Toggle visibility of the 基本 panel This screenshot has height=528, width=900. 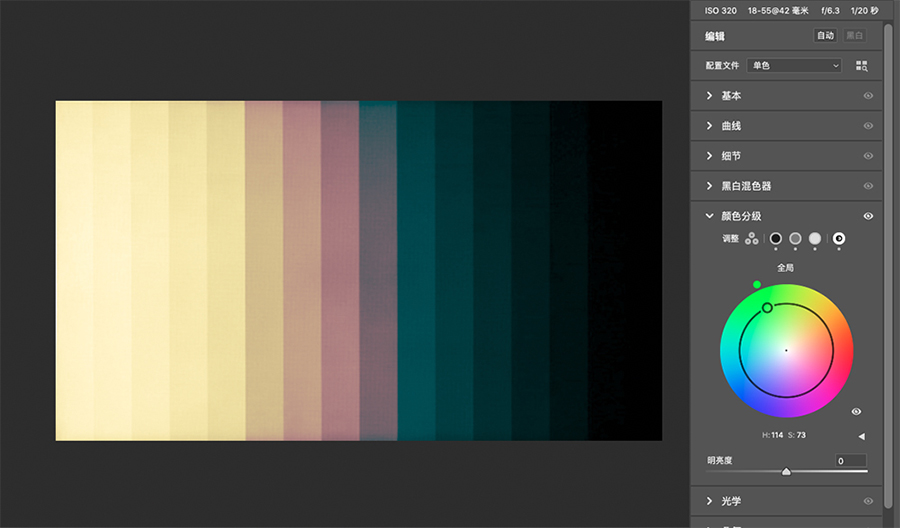(868, 96)
